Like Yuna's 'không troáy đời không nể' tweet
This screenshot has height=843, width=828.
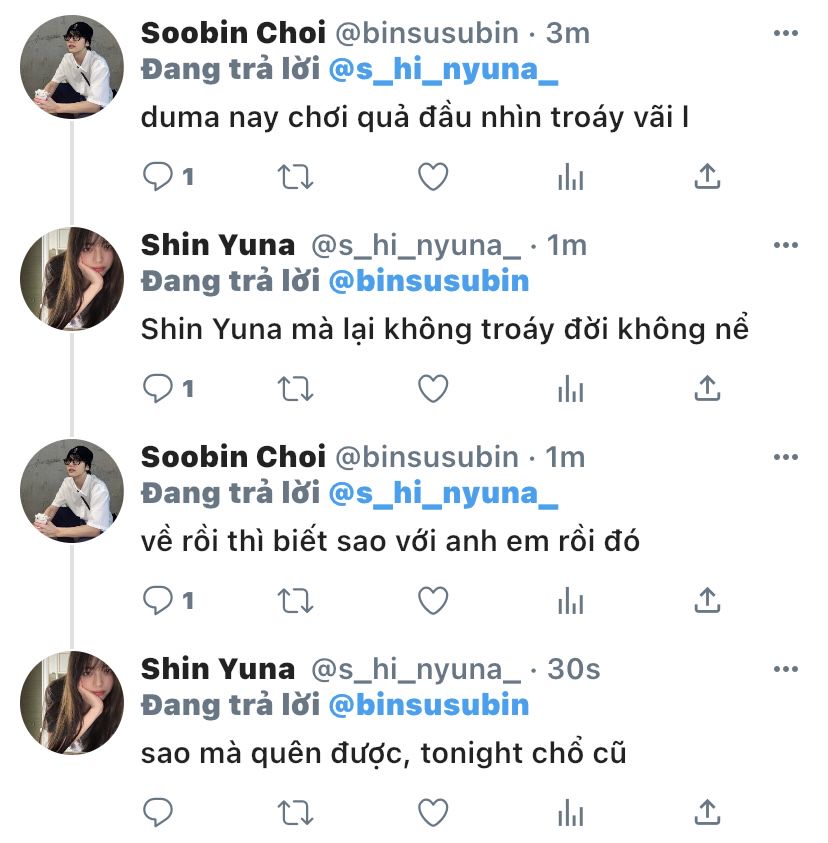coord(432,389)
